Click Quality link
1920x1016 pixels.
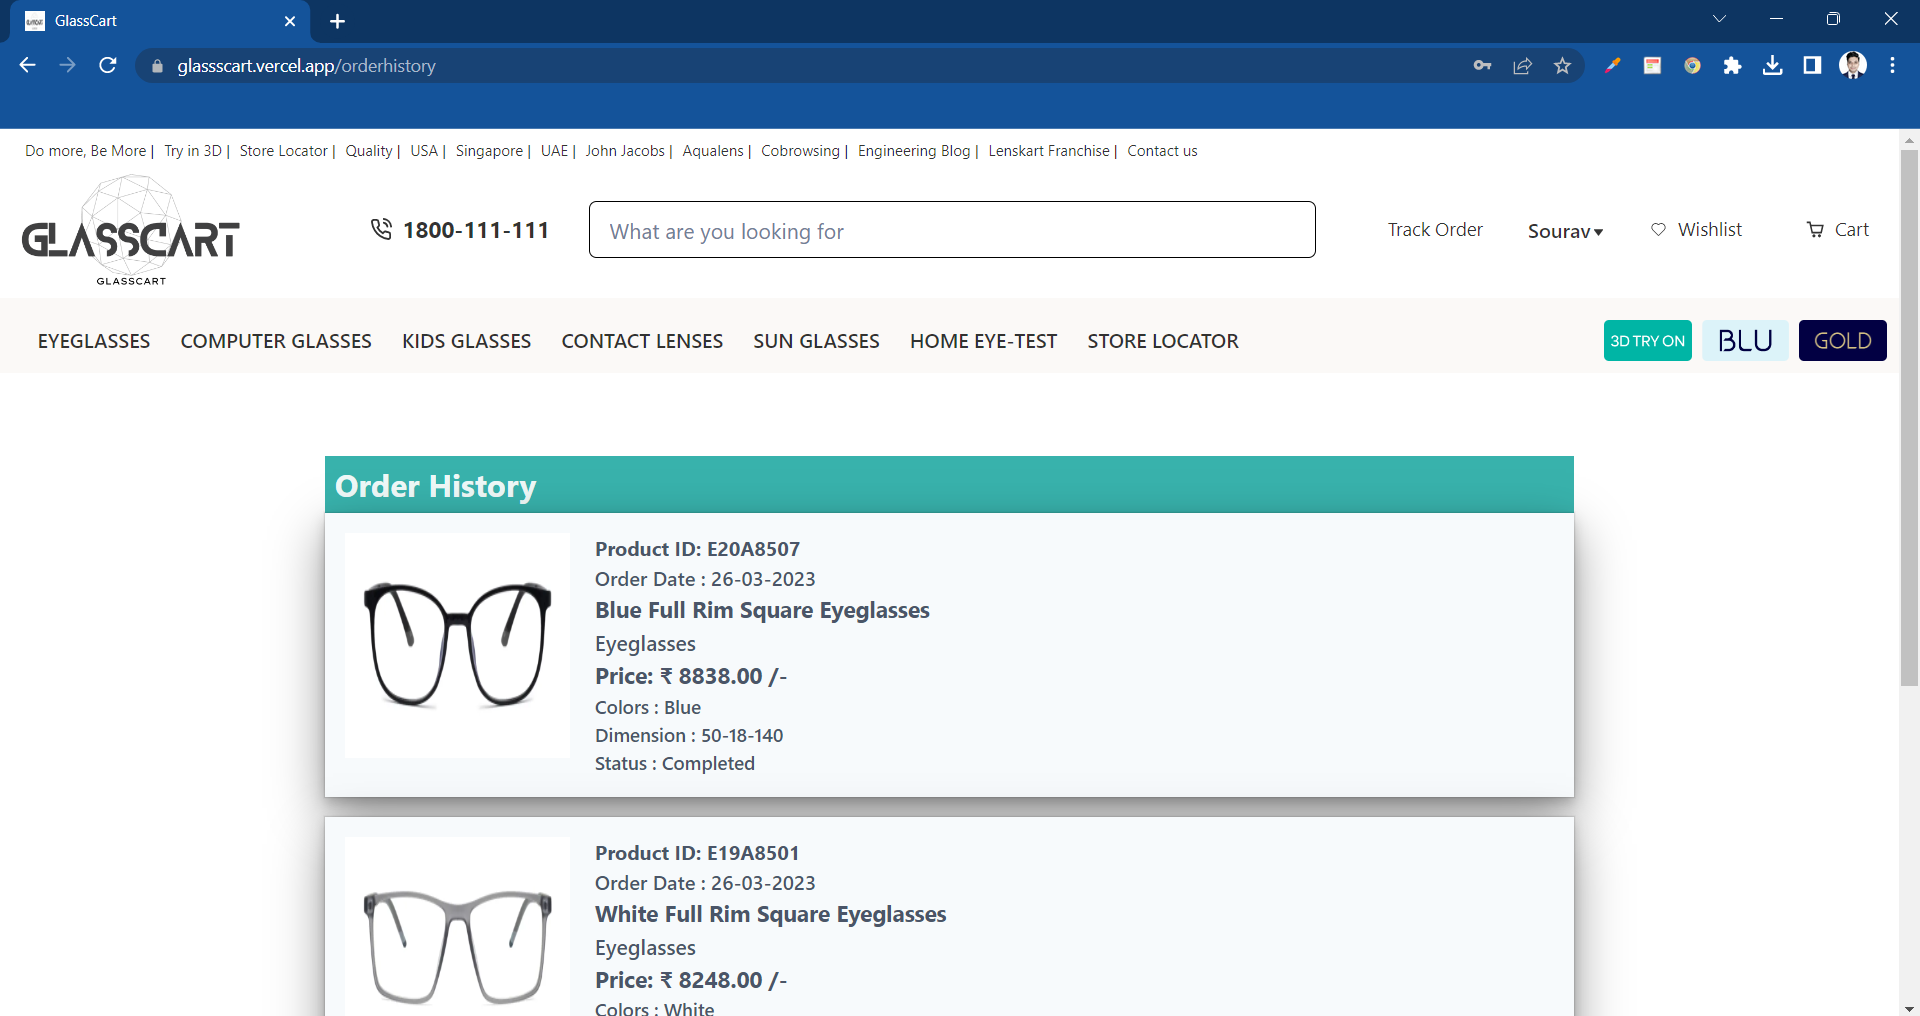[369, 151]
